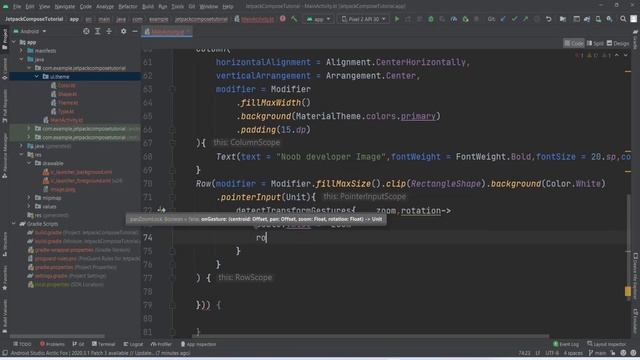Click the account avatar icon at top right

(x=633, y=19)
